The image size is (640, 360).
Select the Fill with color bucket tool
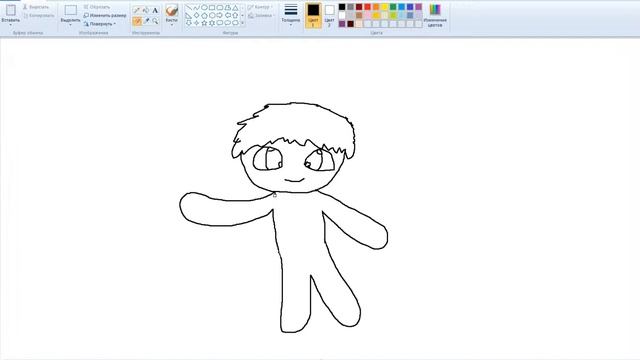146,10
